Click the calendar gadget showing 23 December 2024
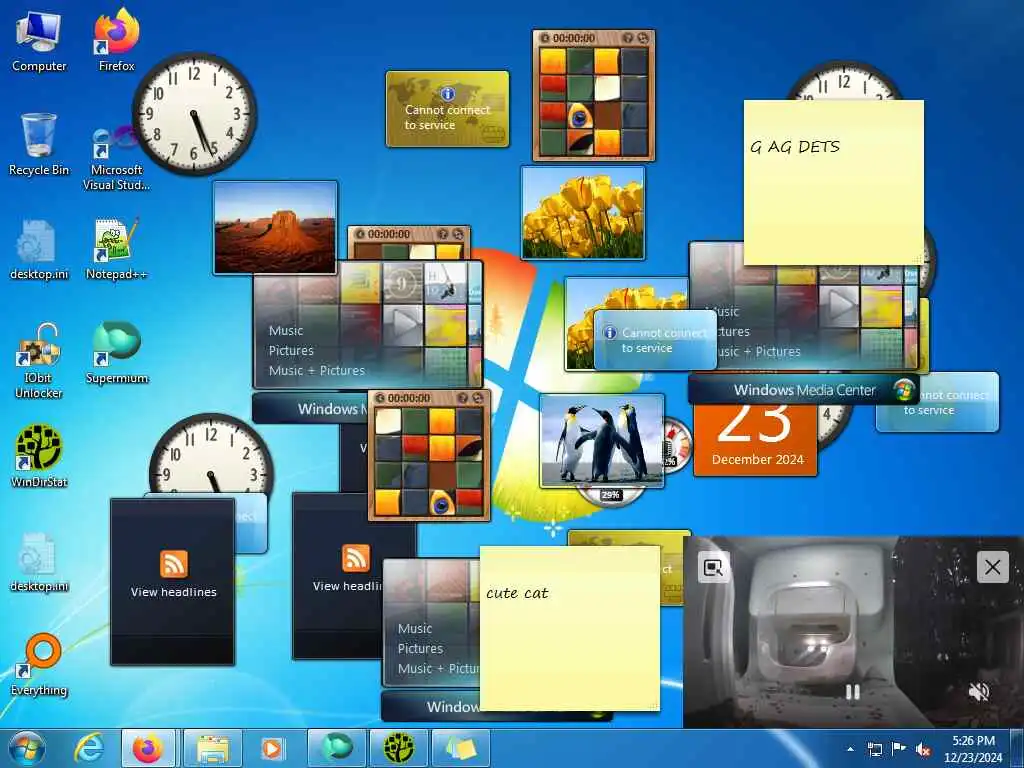The image size is (1024, 768). 755,441
